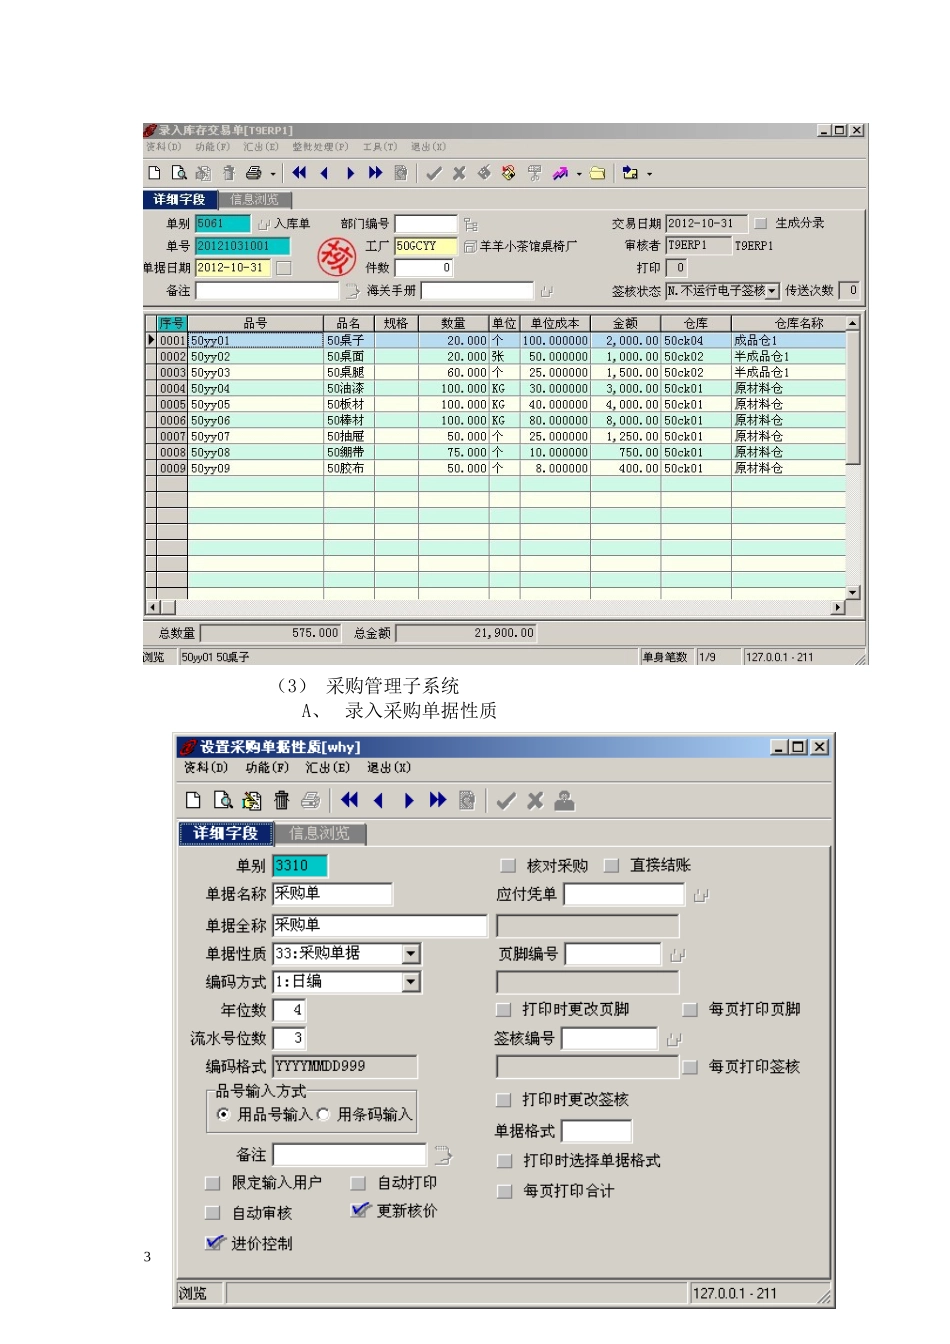
Task: Uncheck 进价控制 checkbox
Action: 214,1243
